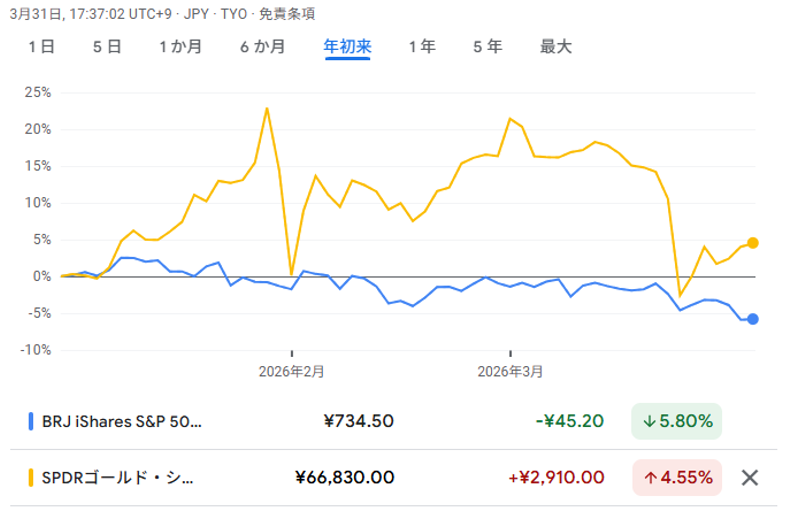Click the ¥66,830.00 price value

click(345, 477)
